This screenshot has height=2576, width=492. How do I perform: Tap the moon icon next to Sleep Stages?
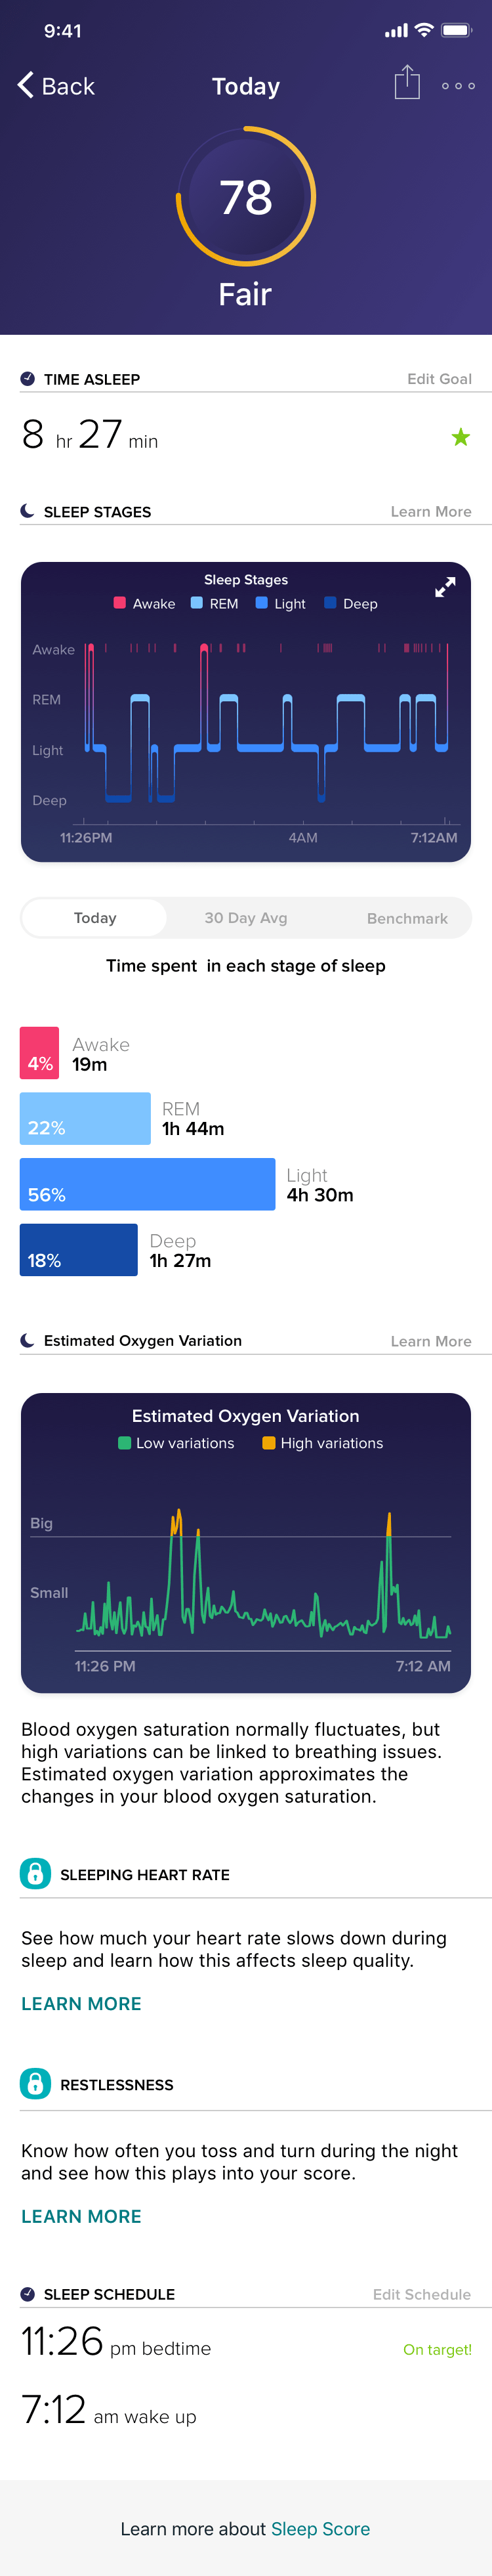point(28,511)
